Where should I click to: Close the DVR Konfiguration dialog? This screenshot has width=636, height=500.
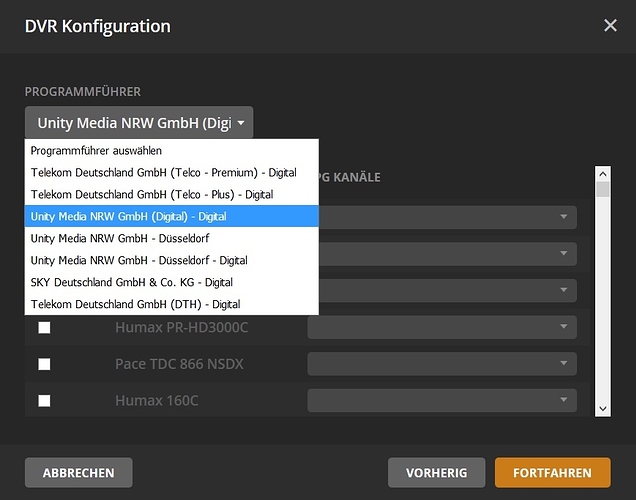pyautogui.click(x=610, y=25)
